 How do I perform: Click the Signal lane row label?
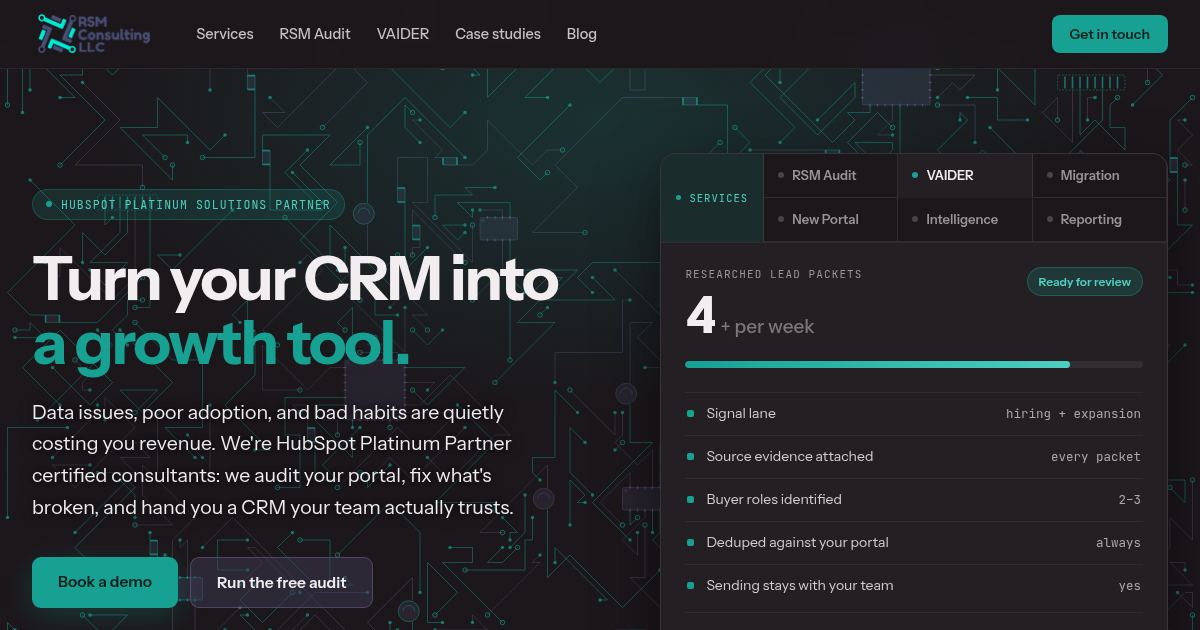[x=741, y=413]
